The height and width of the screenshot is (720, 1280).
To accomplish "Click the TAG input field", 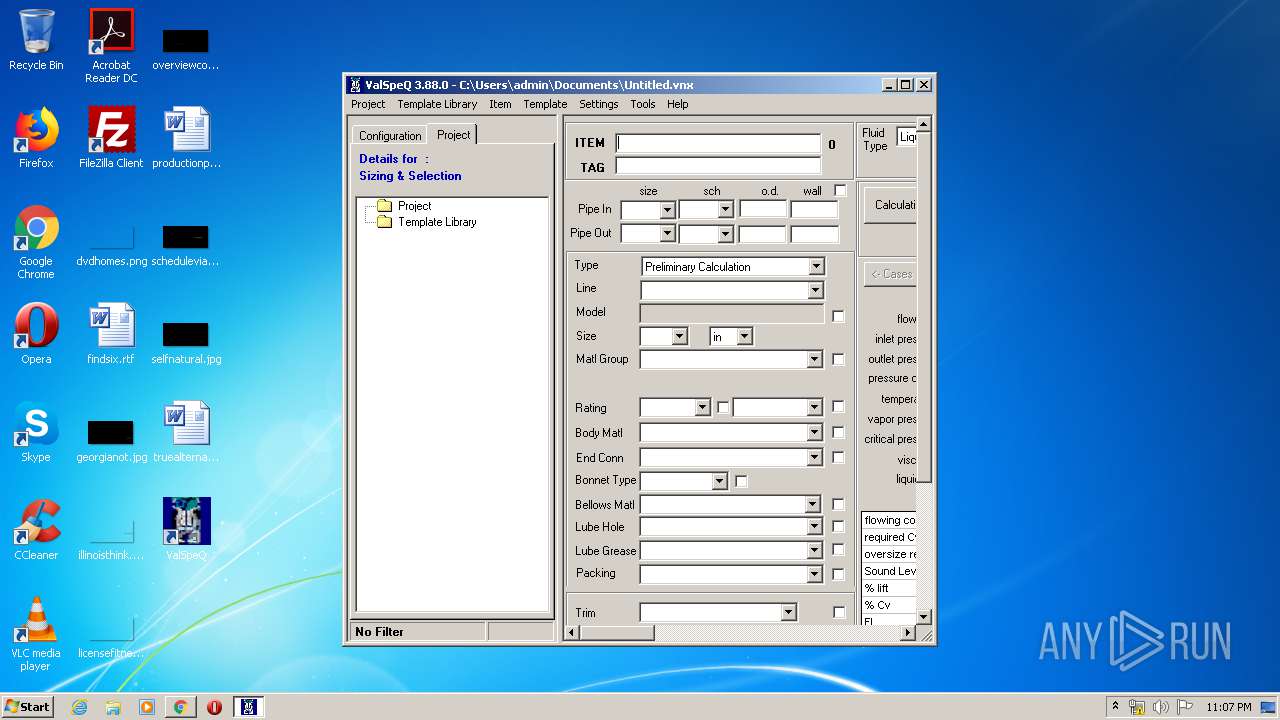I will (x=718, y=166).
